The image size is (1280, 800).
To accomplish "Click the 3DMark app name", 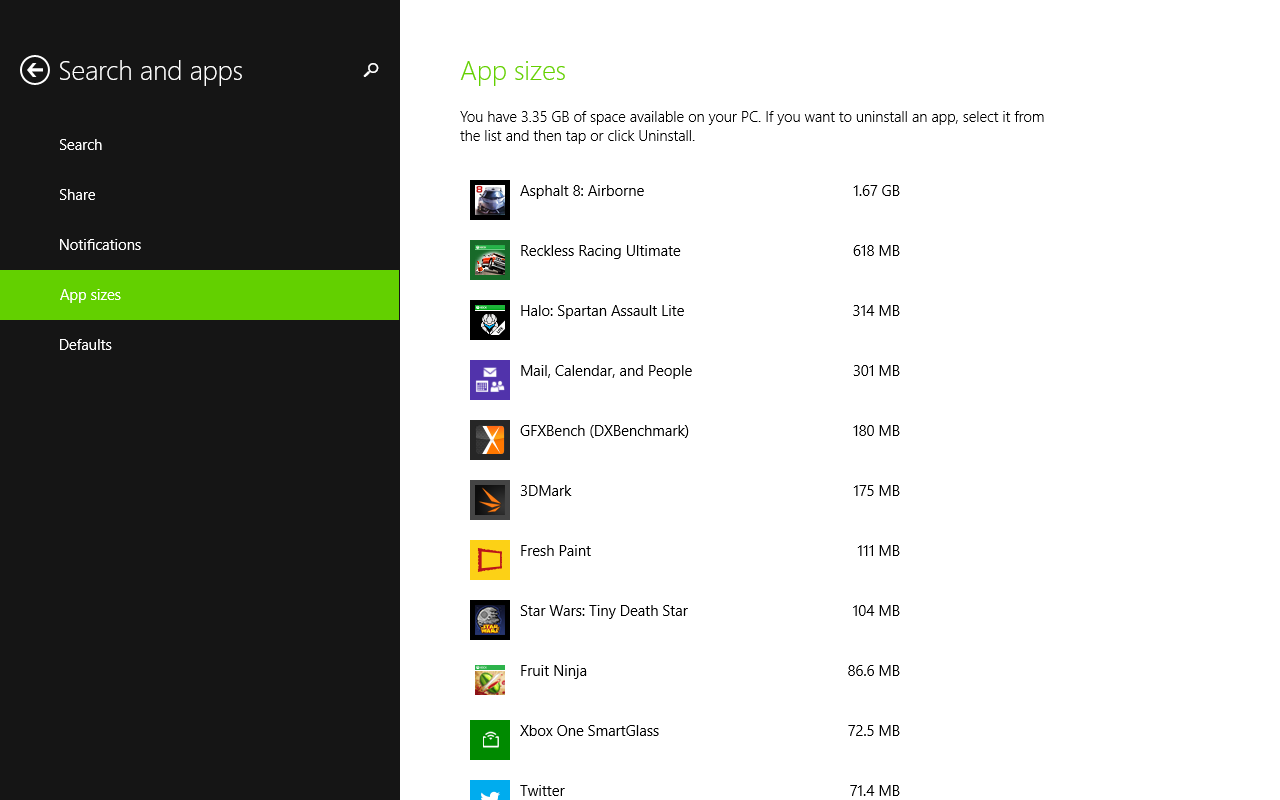I will click(x=546, y=491).
